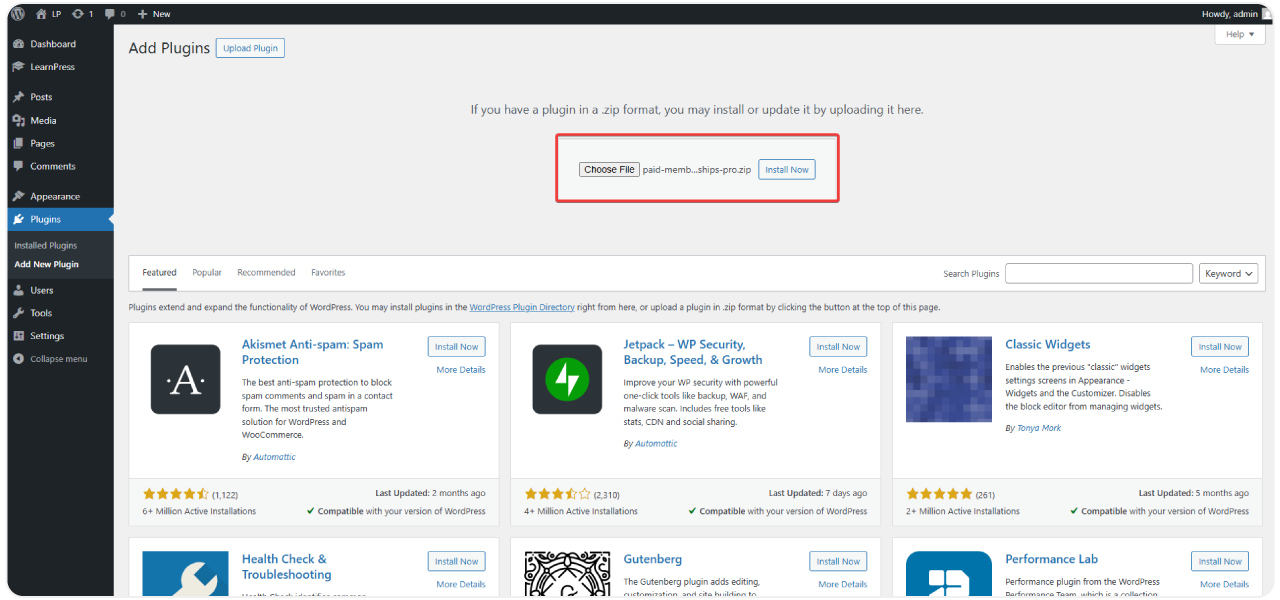Switch to the Favorites tab

click(x=328, y=272)
